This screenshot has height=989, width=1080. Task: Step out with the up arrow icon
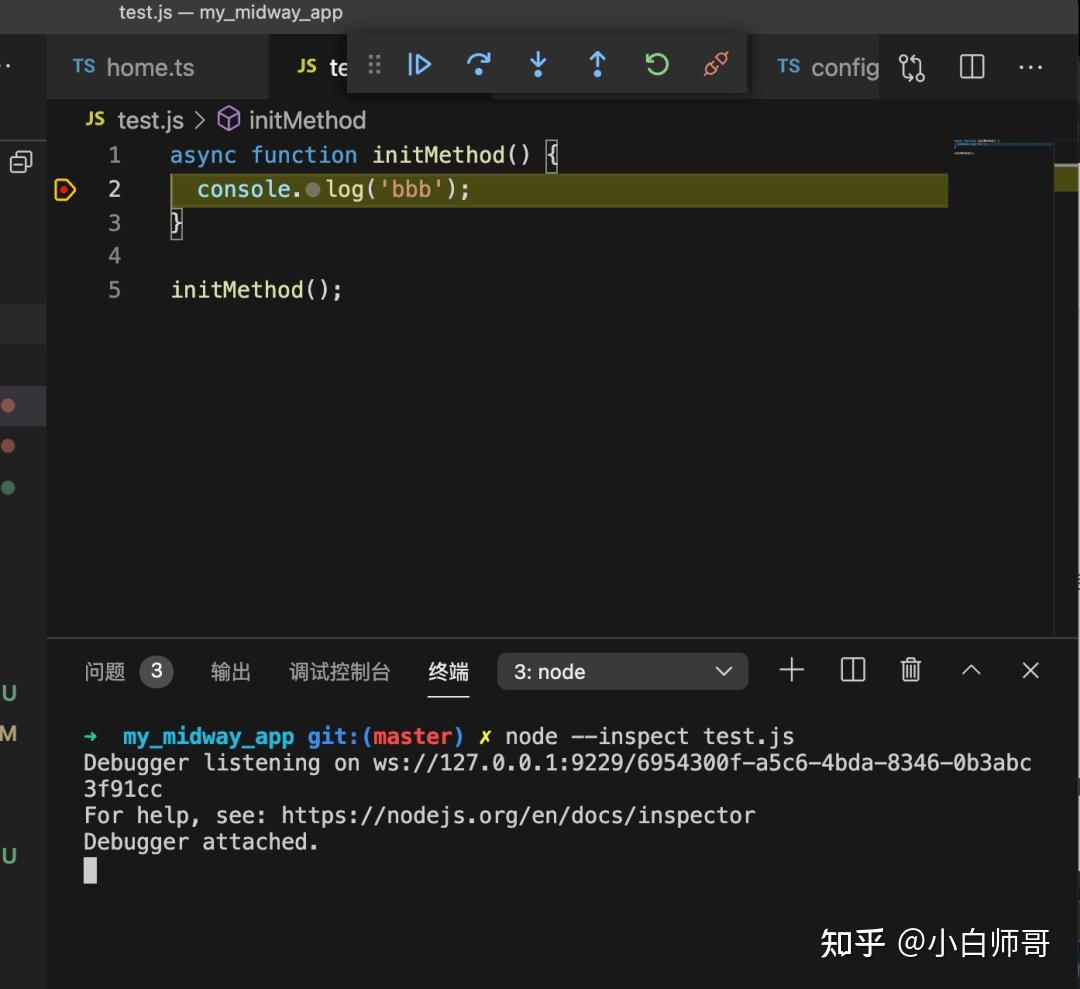click(597, 65)
